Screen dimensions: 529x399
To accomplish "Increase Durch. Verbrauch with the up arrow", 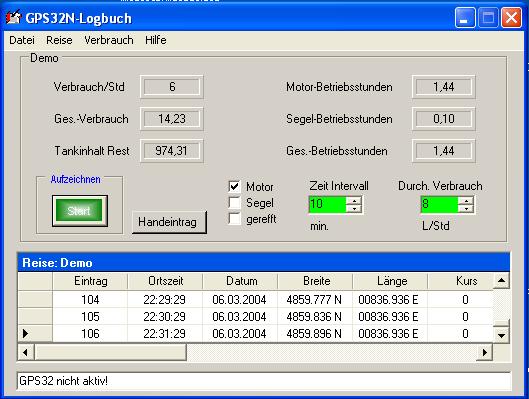I will [466, 201].
